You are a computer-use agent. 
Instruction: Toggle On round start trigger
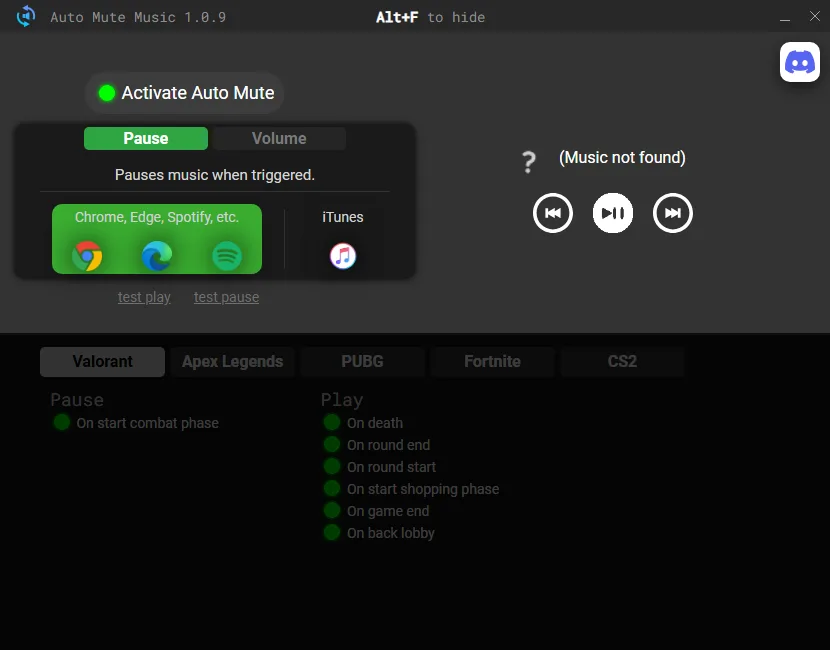332,466
